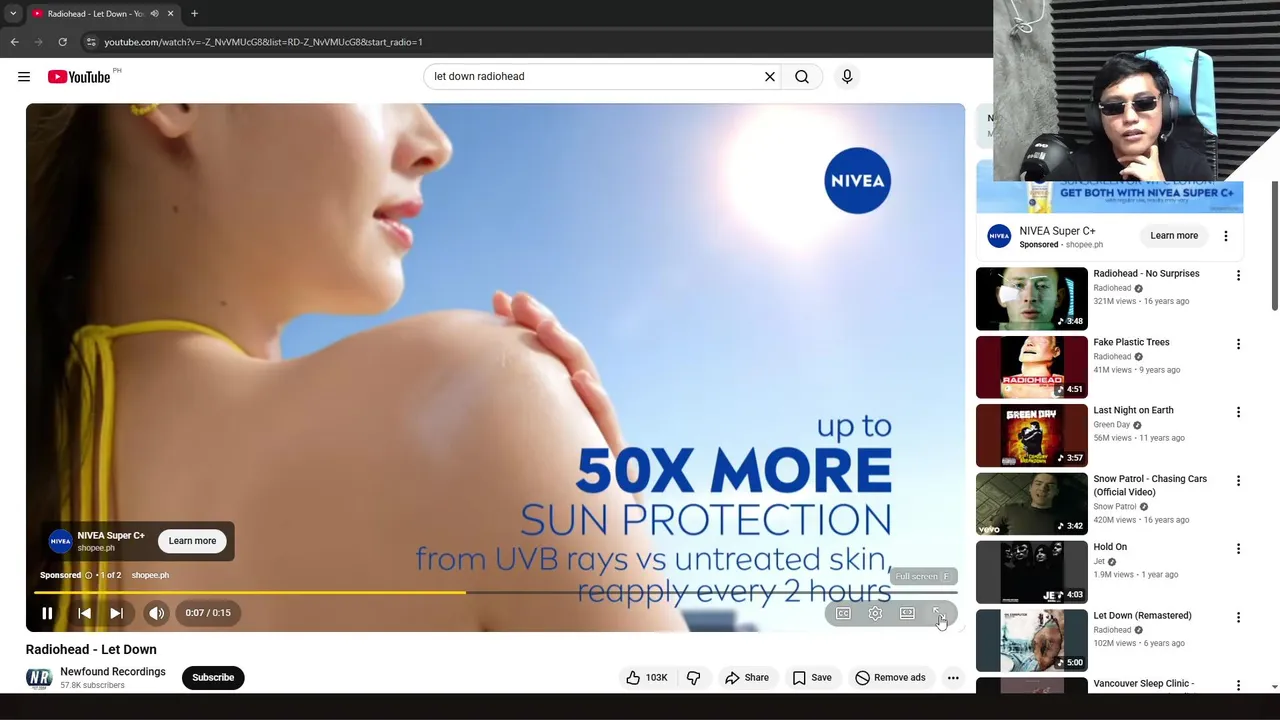Image resolution: width=1280 pixels, height=720 pixels.
Task: Click the sidebar scrollbar on the right
Action: 1274,245
